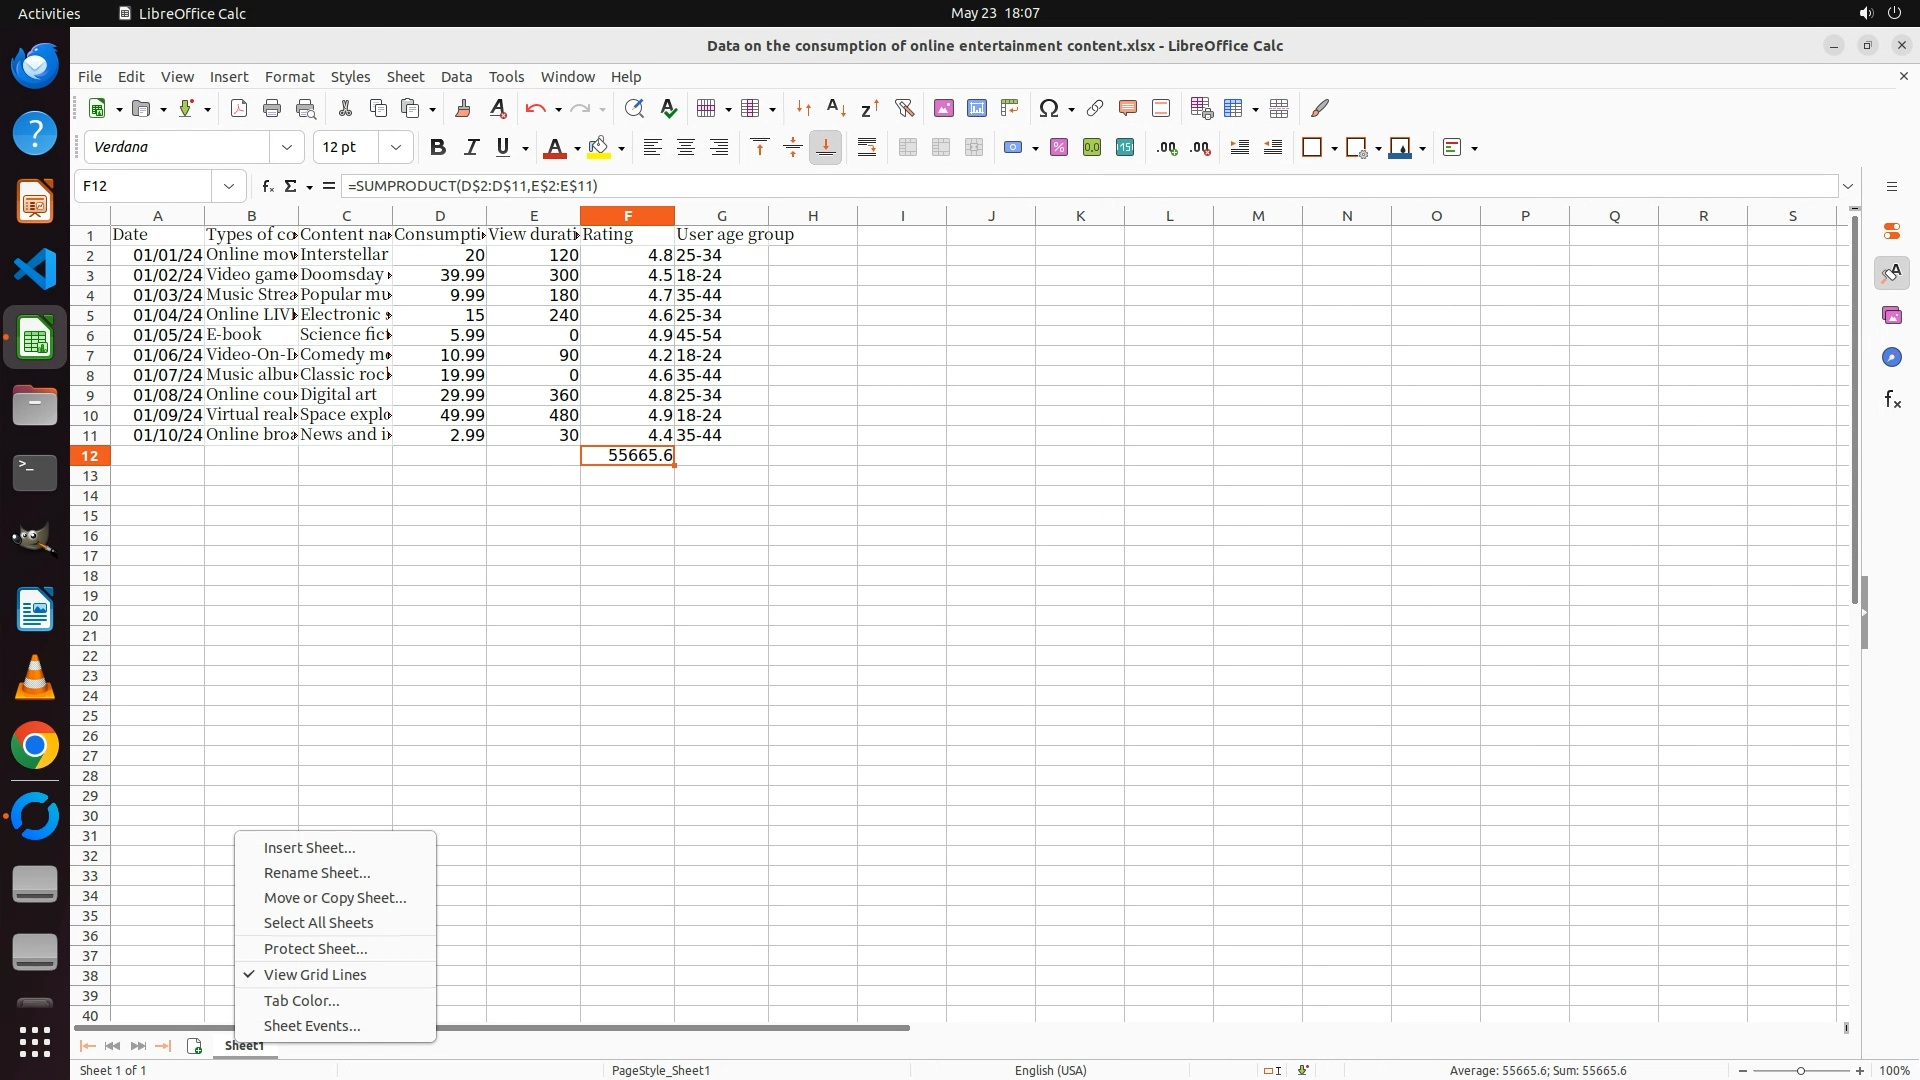Toggle Bold formatting
Viewport: 1920px width, 1080px height.
tap(437, 148)
